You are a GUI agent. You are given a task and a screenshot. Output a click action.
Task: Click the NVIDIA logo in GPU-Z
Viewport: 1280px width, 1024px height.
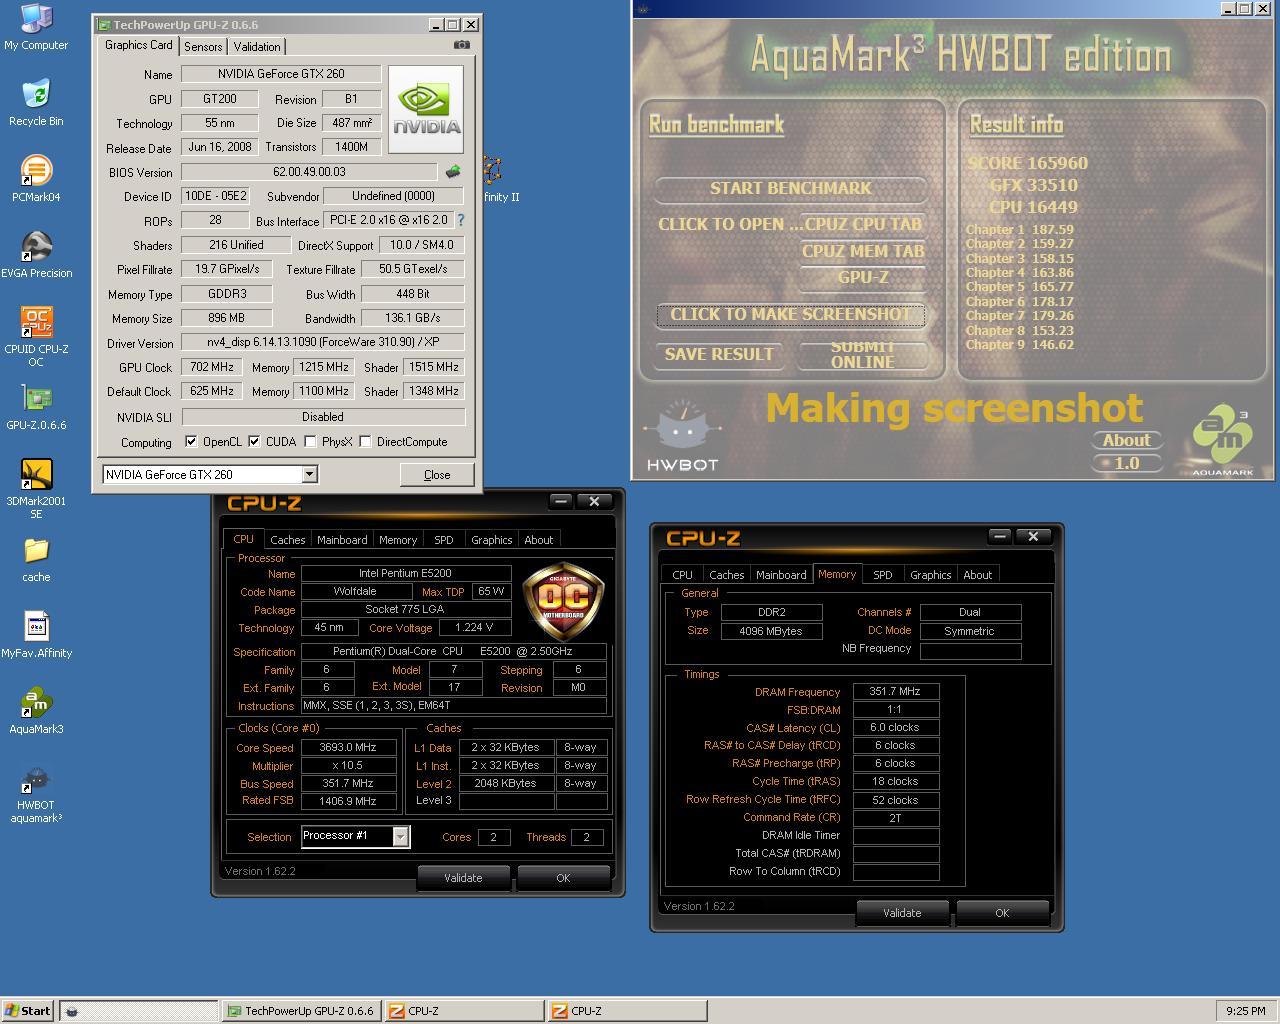(x=426, y=109)
